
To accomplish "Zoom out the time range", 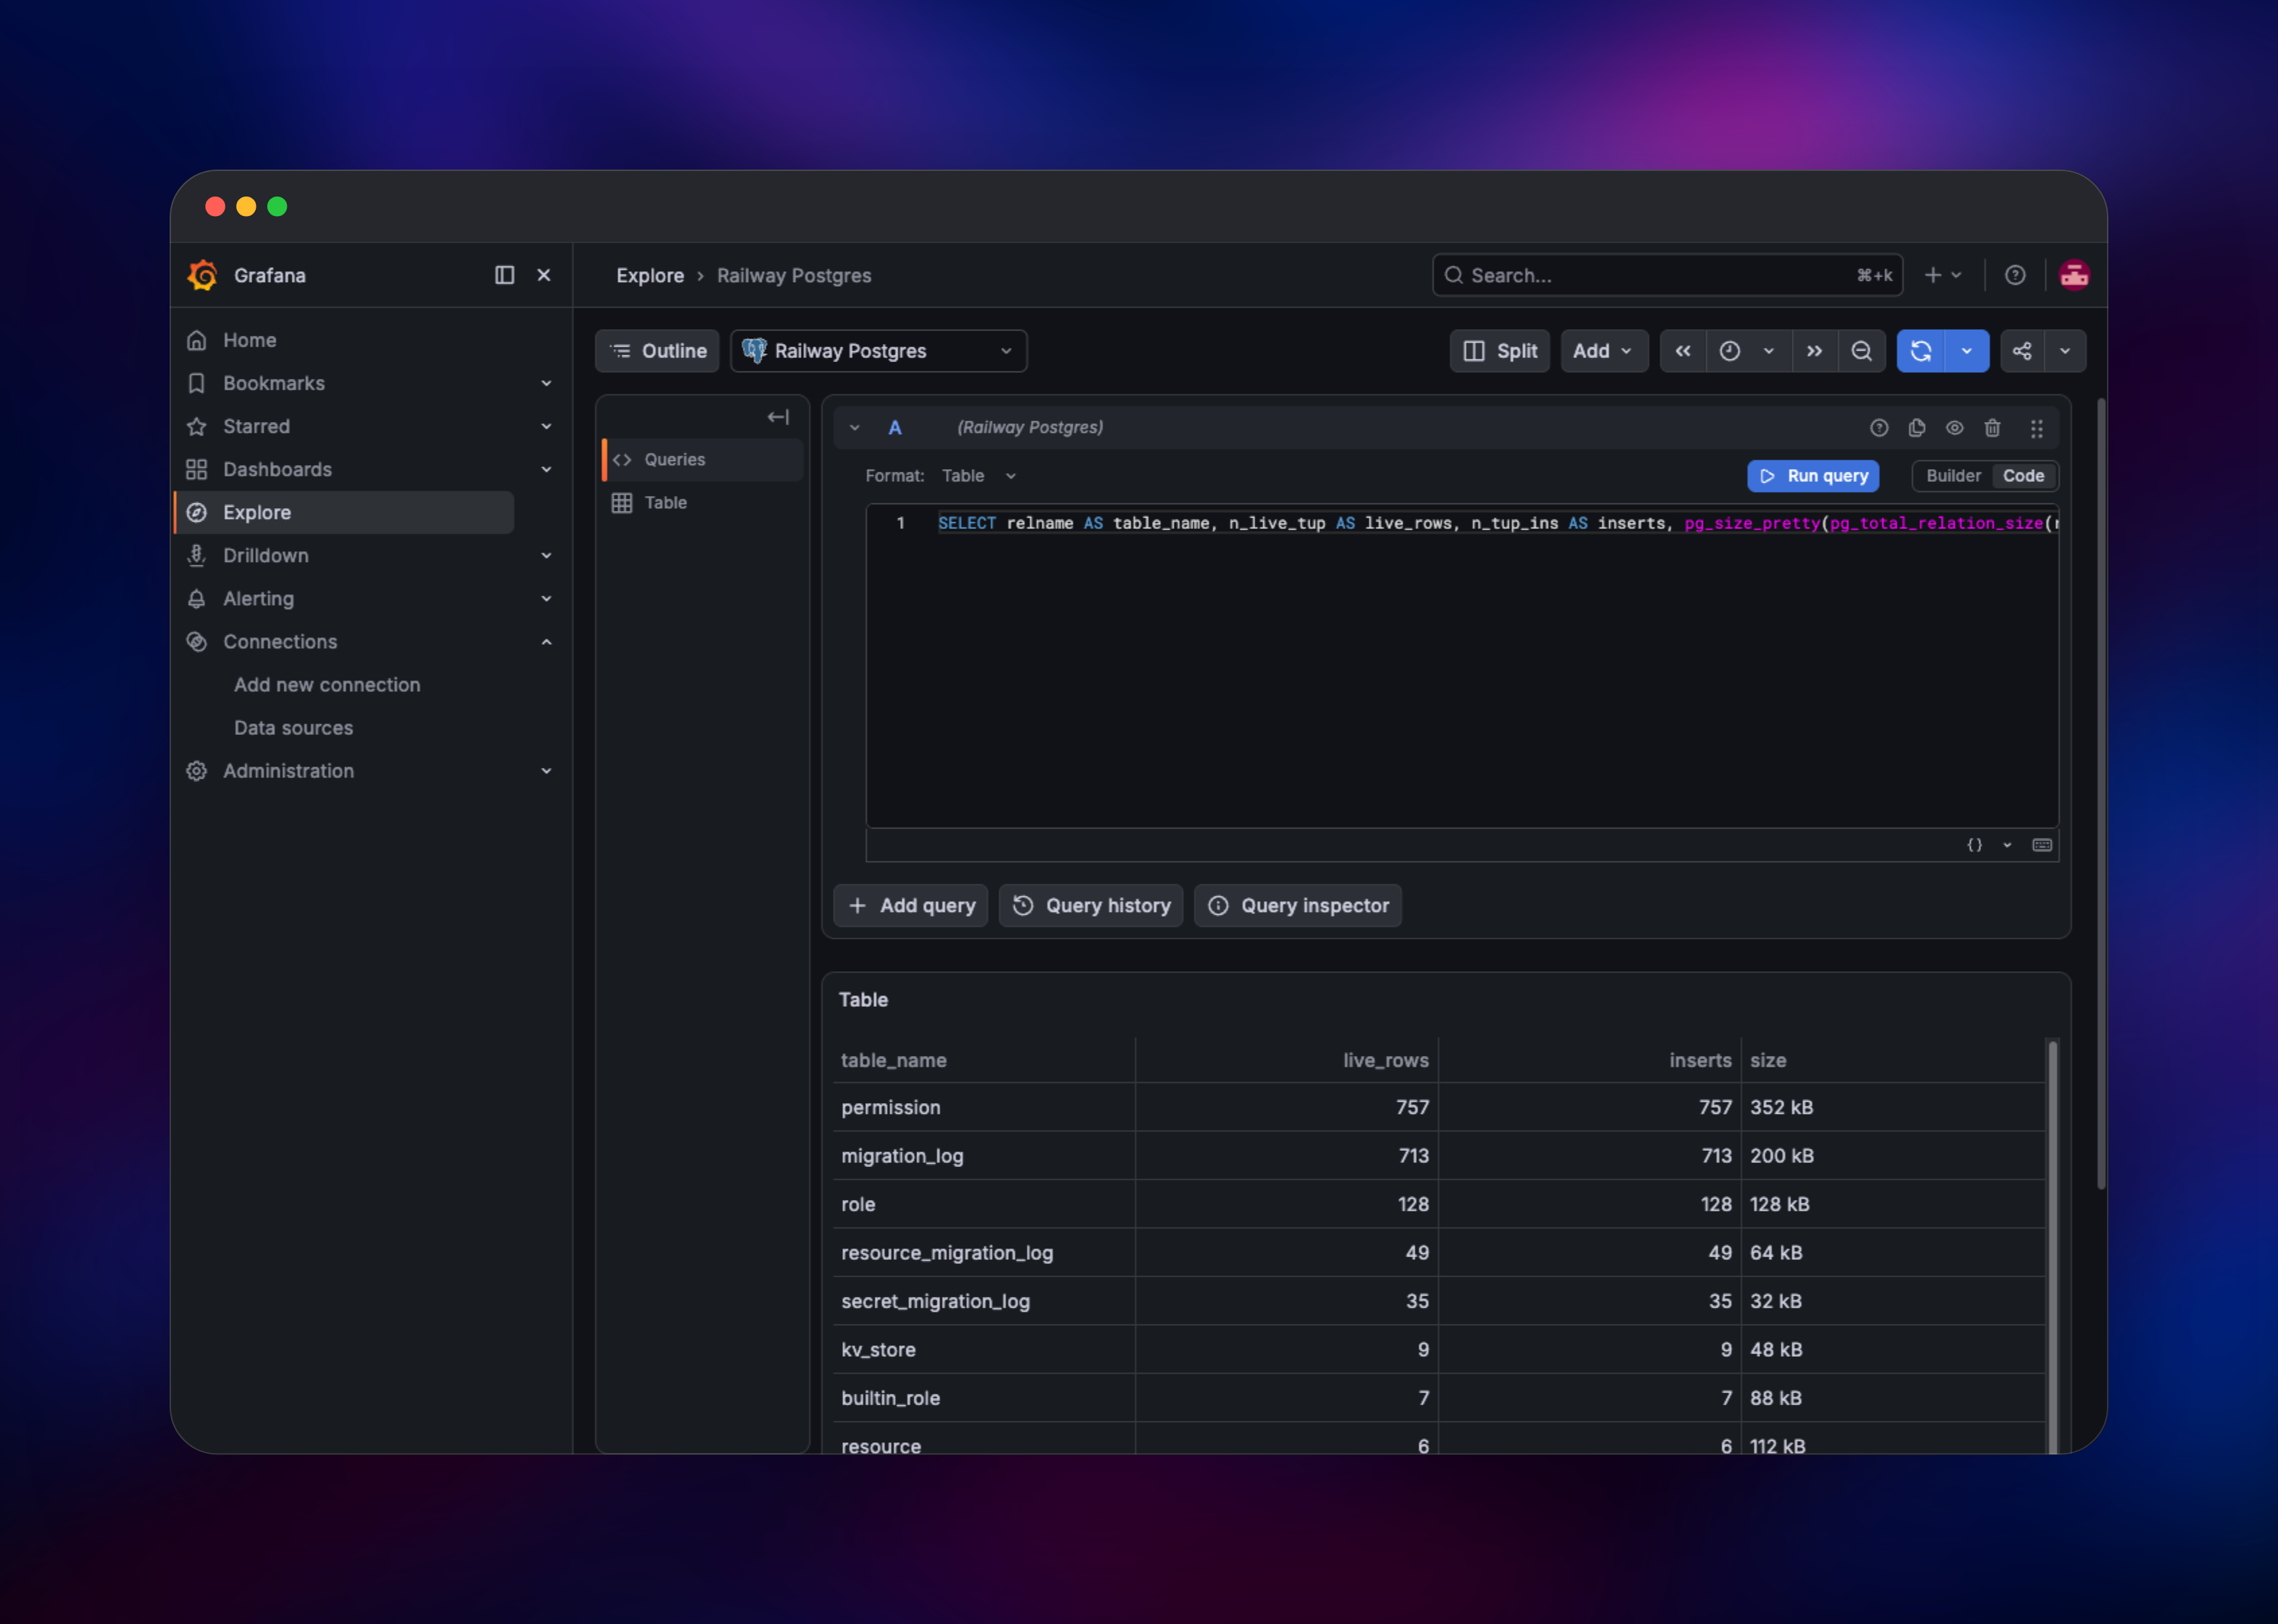I will pyautogui.click(x=1861, y=351).
